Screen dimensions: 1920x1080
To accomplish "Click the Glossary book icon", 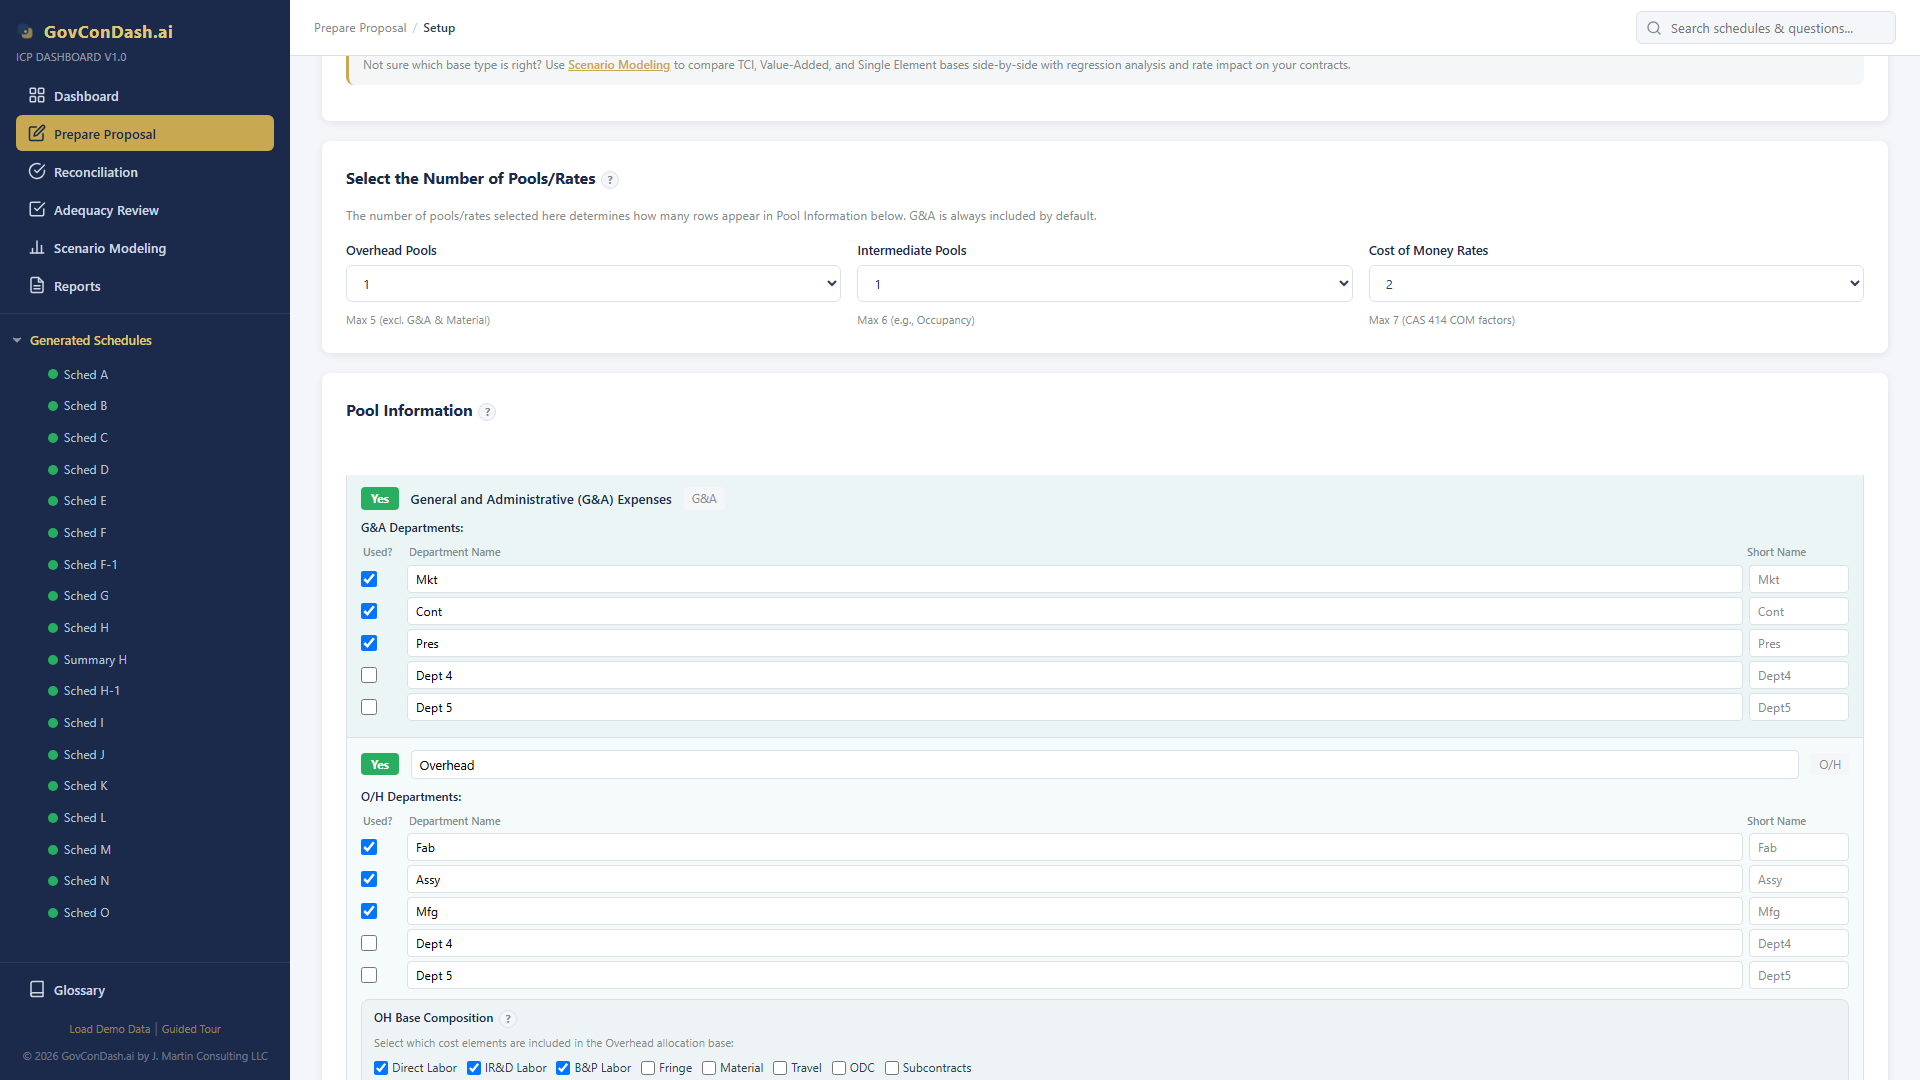I will point(37,989).
